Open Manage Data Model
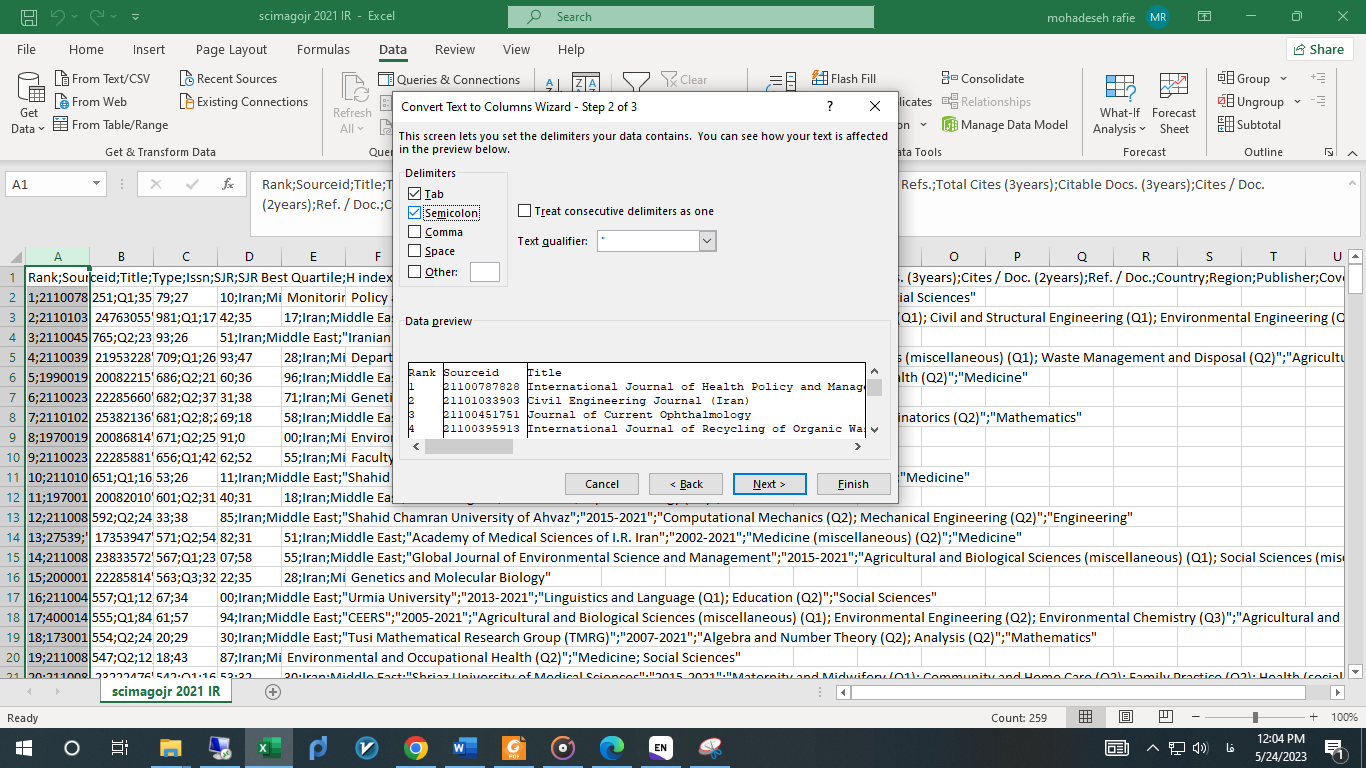 tap(1005, 125)
